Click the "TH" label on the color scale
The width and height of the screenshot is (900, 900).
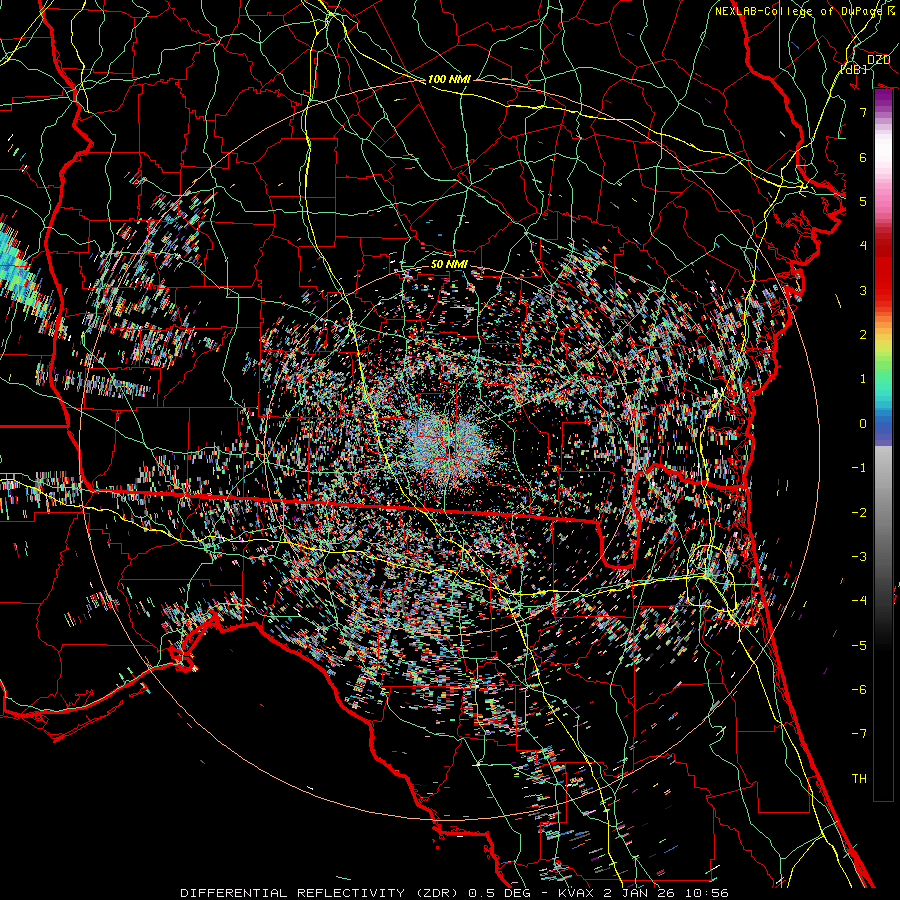(x=859, y=779)
